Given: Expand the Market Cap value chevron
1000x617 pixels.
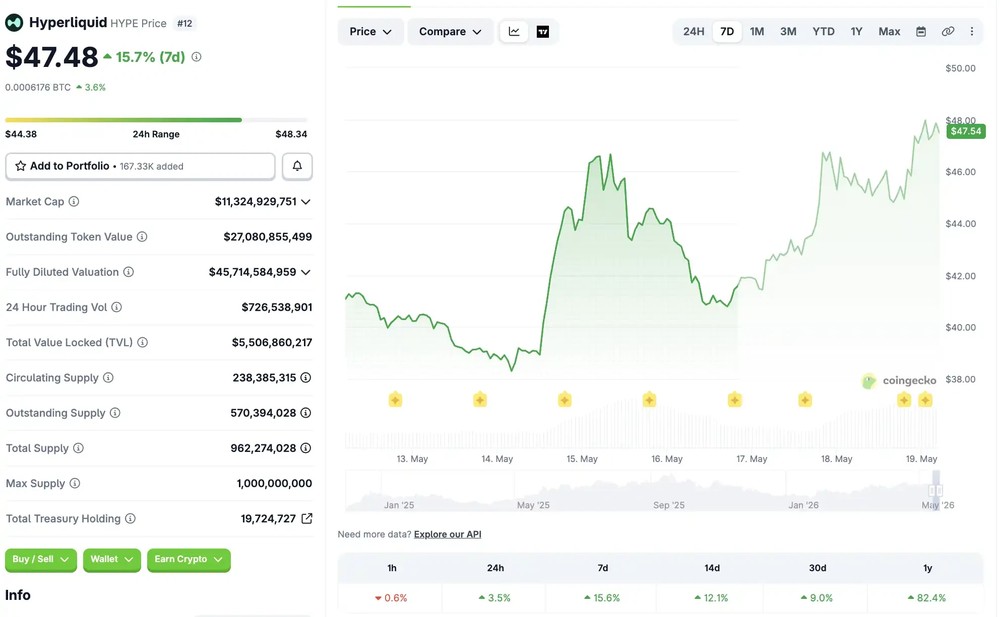Looking at the screenshot, I should pyautogui.click(x=306, y=202).
